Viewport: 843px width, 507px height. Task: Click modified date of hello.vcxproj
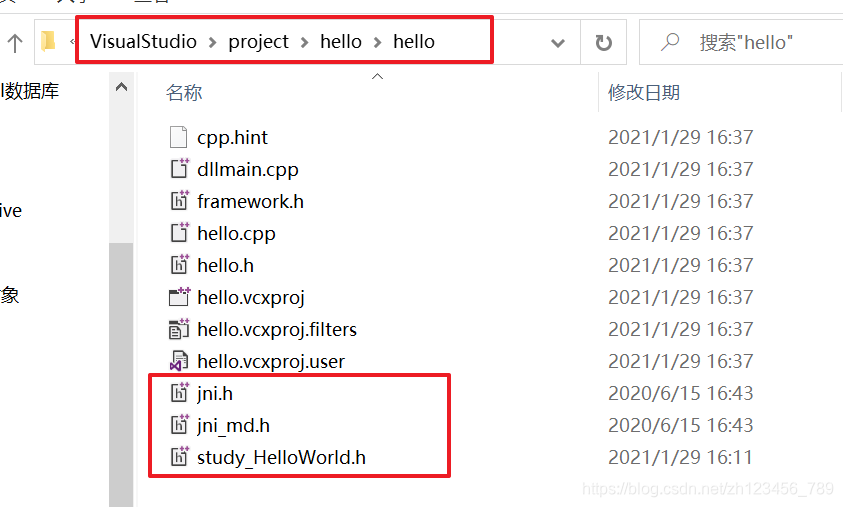pos(681,297)
